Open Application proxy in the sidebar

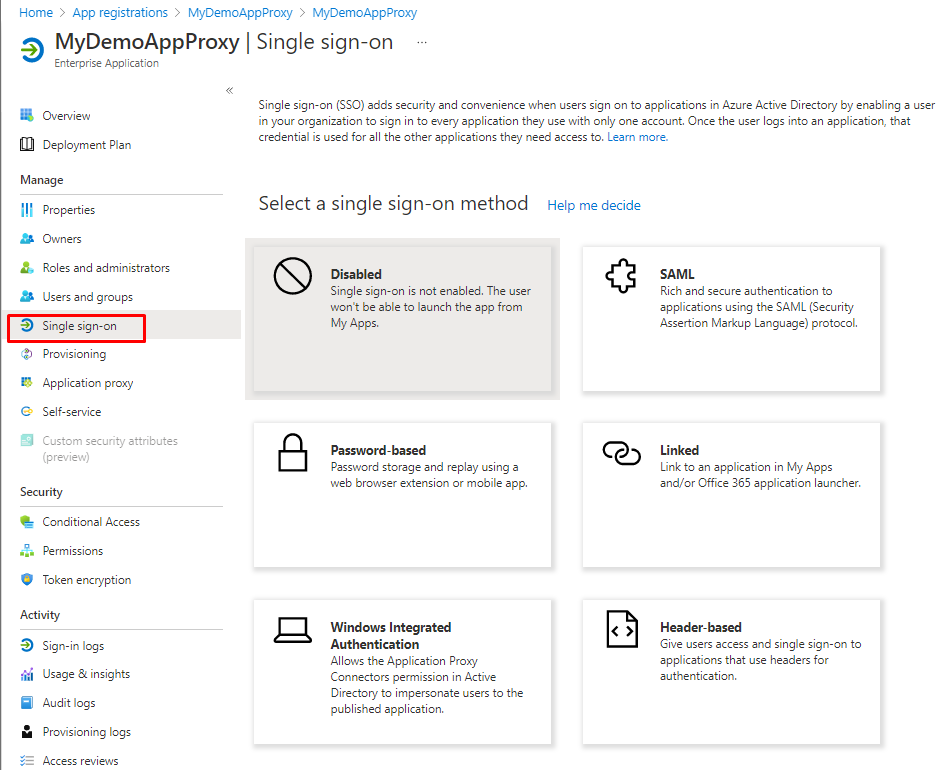click(x=87, y=383)
